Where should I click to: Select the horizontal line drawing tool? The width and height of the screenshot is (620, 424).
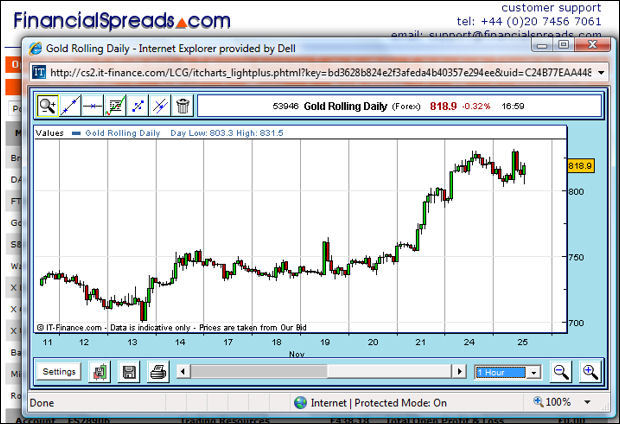(93, 106)
